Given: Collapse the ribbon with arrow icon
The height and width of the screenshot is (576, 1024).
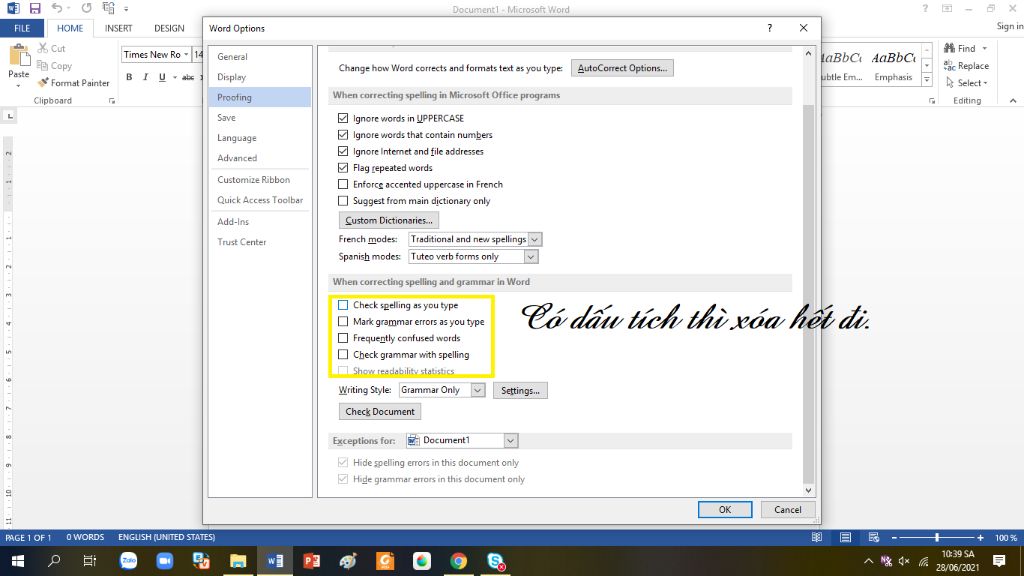Looking at the screenshot, I should [1013, 101].
